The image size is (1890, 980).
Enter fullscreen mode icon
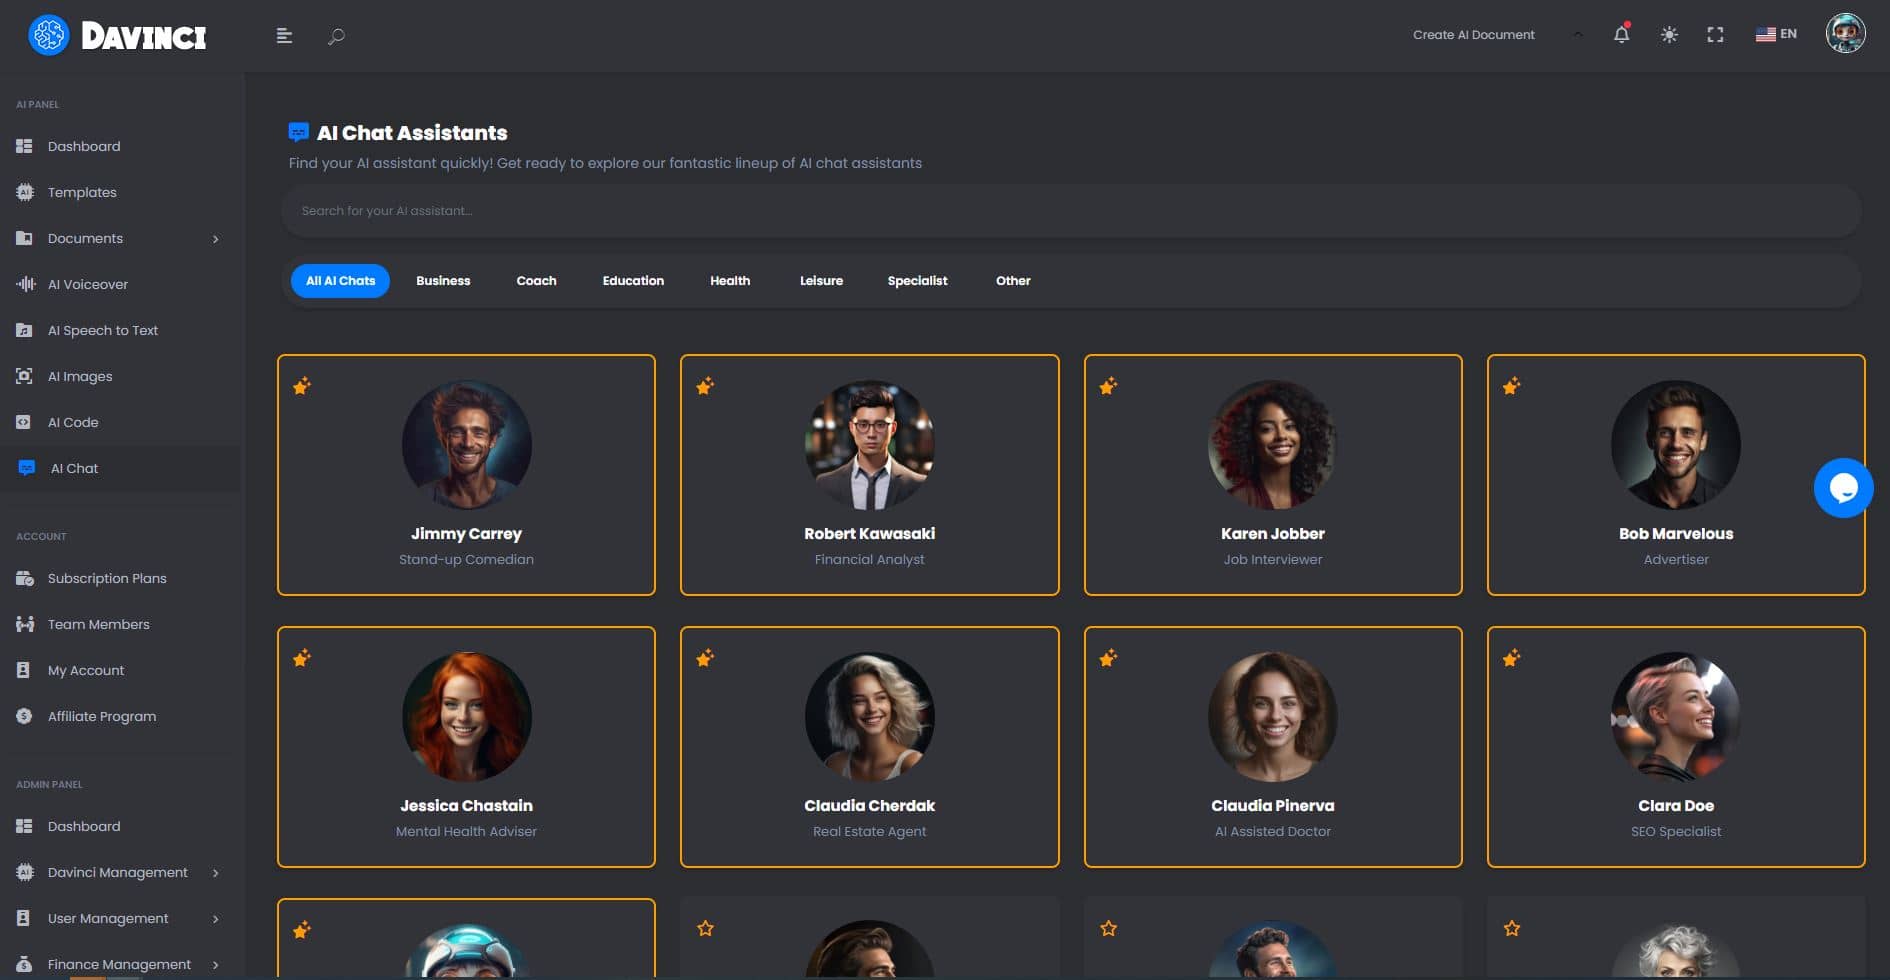[x=1715, y=35]
